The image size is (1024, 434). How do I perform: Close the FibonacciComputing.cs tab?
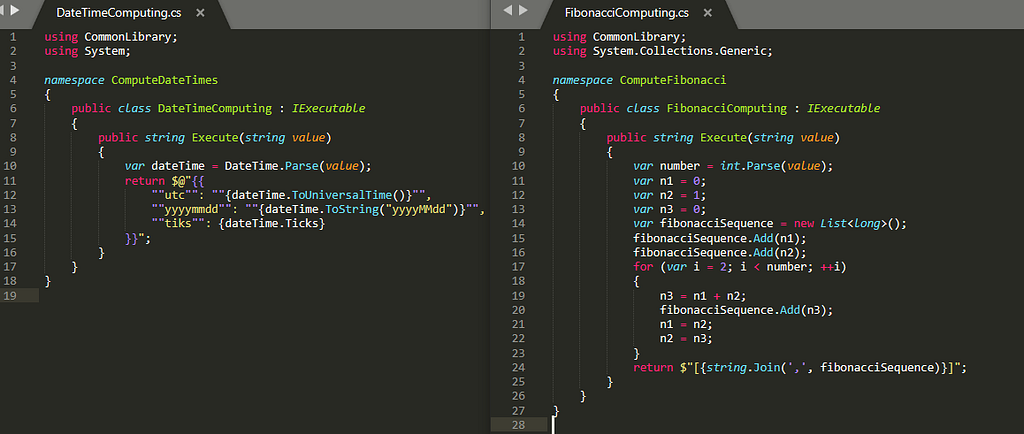coord(708,13)
